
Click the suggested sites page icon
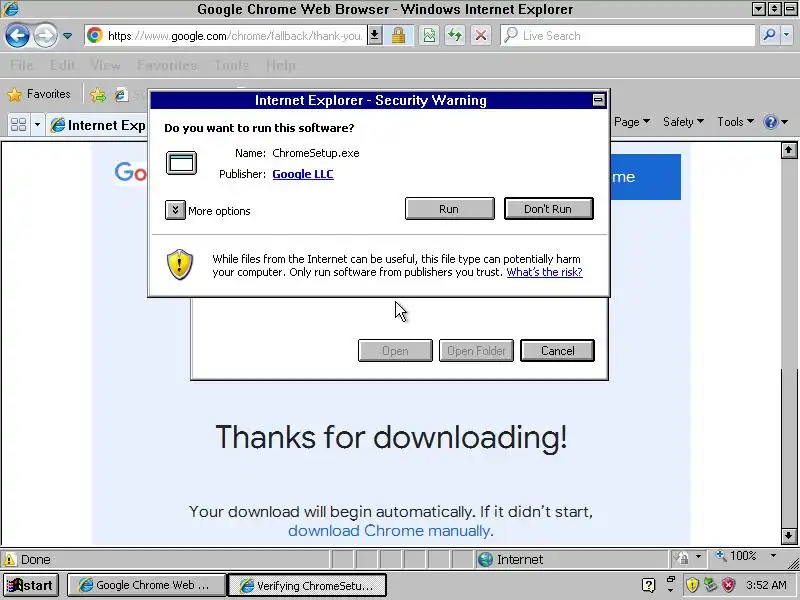[121, 94]
